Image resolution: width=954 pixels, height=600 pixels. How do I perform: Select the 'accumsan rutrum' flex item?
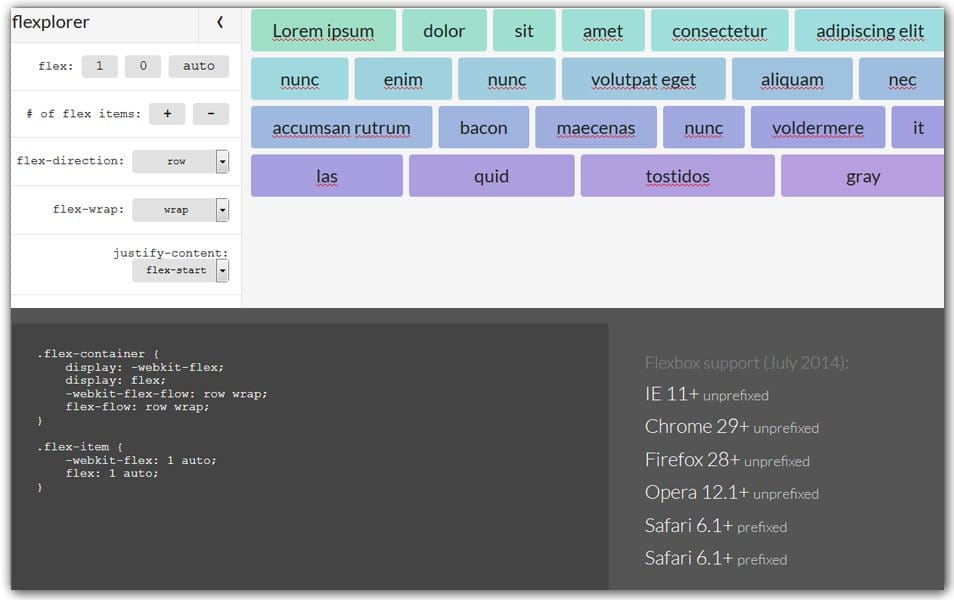tap(343, 127)
